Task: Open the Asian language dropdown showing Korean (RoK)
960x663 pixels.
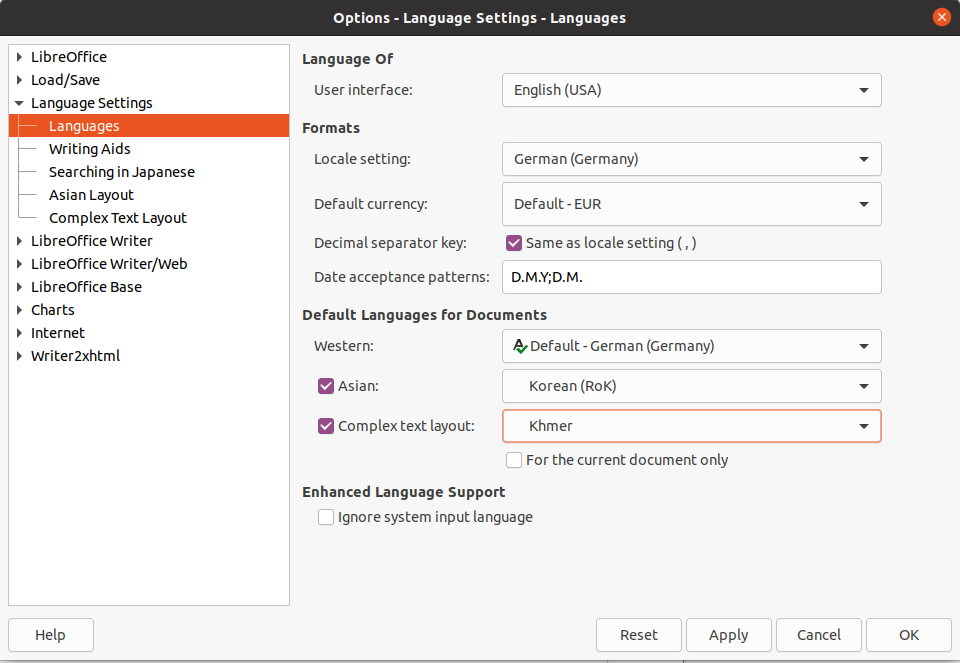Action: pyautogui.click(x=691, y=386)
